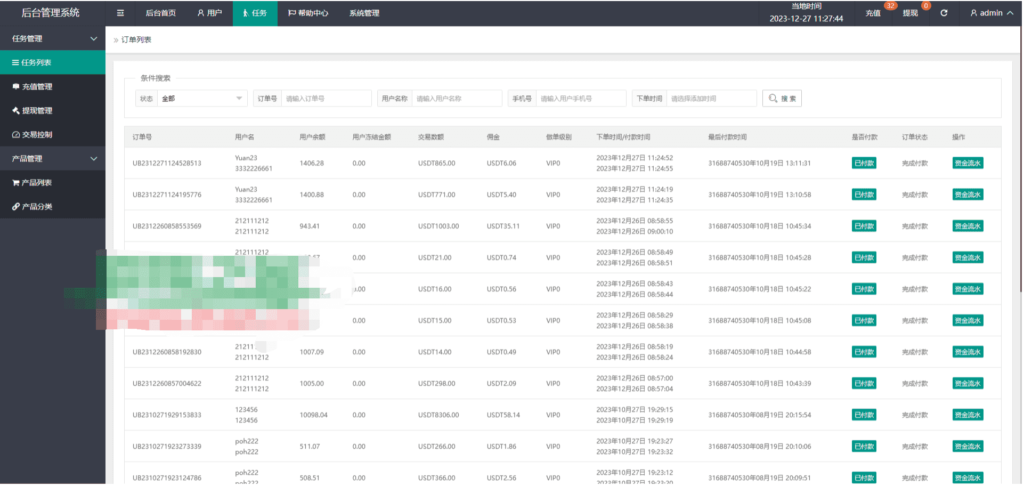Click order number UB2310271923273339
The image size is (1024, 486).
167,446
